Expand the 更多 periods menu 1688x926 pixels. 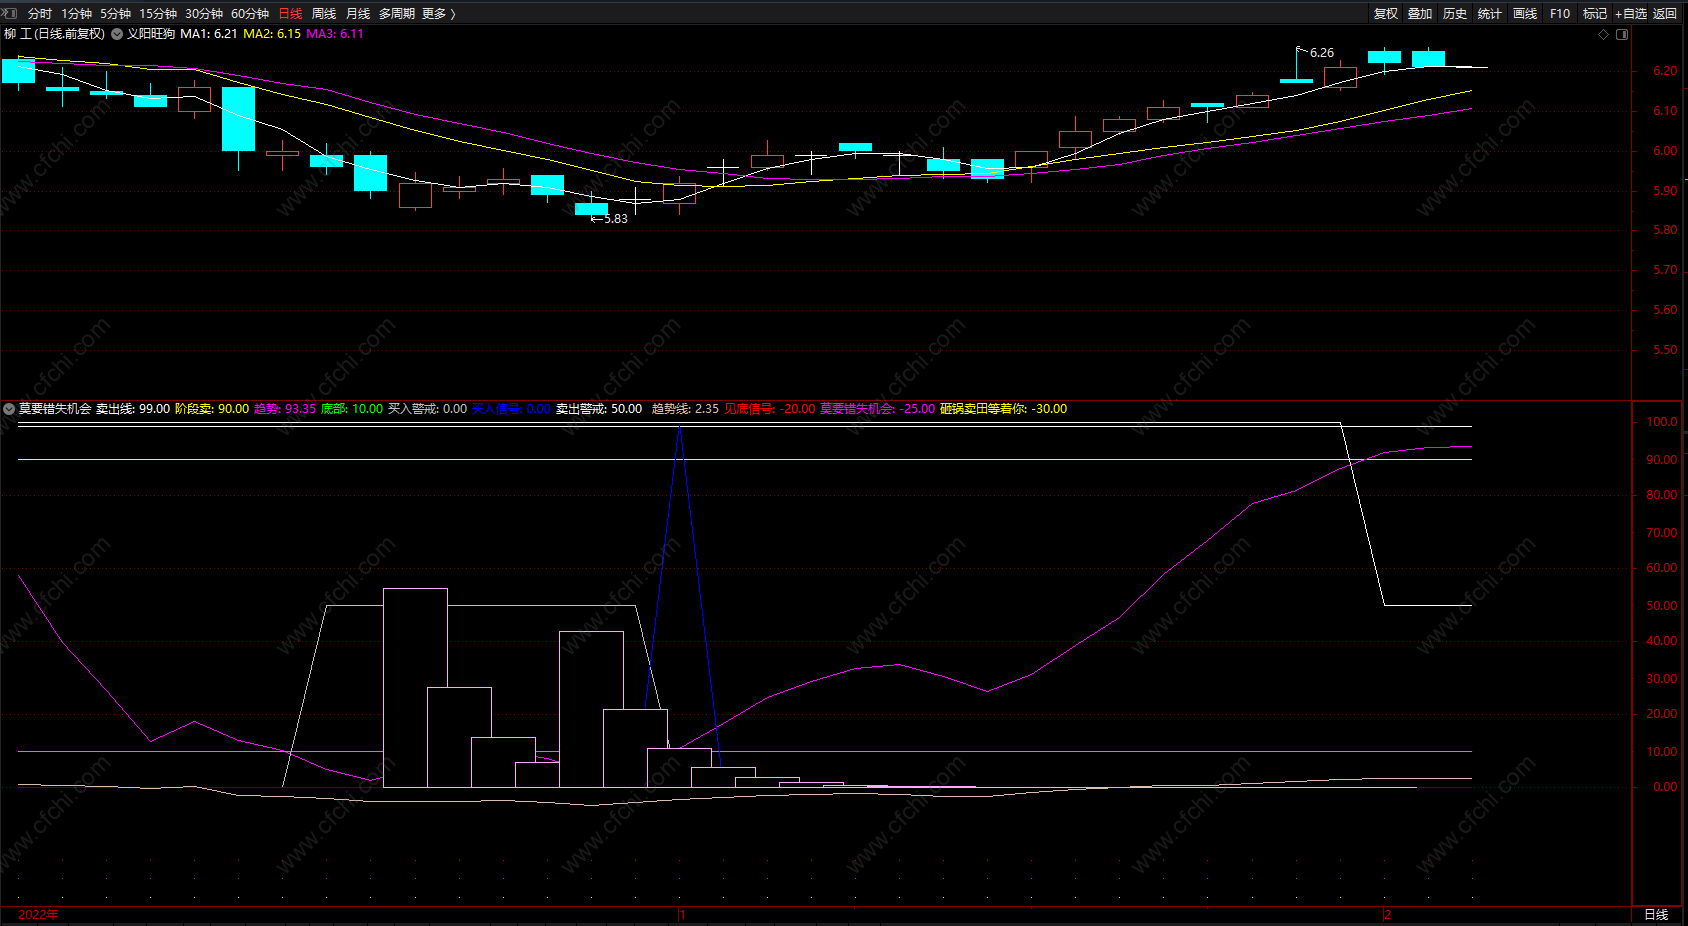[x=438, y=14]
